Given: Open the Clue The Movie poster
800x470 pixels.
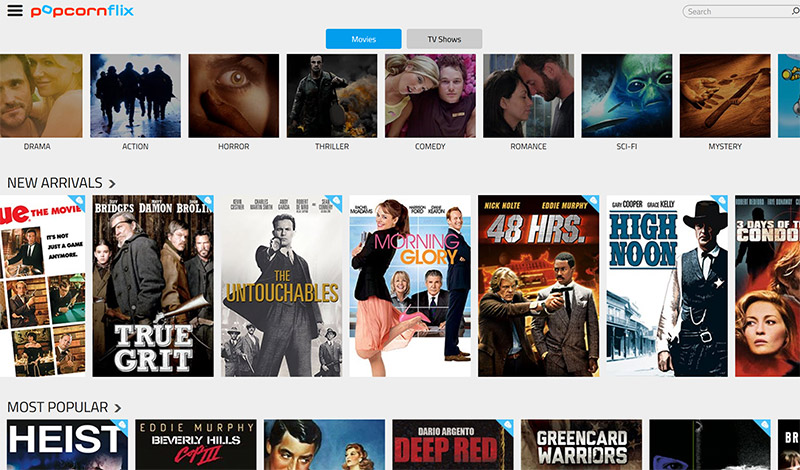Looking at the screenshot, I should 42,286.
